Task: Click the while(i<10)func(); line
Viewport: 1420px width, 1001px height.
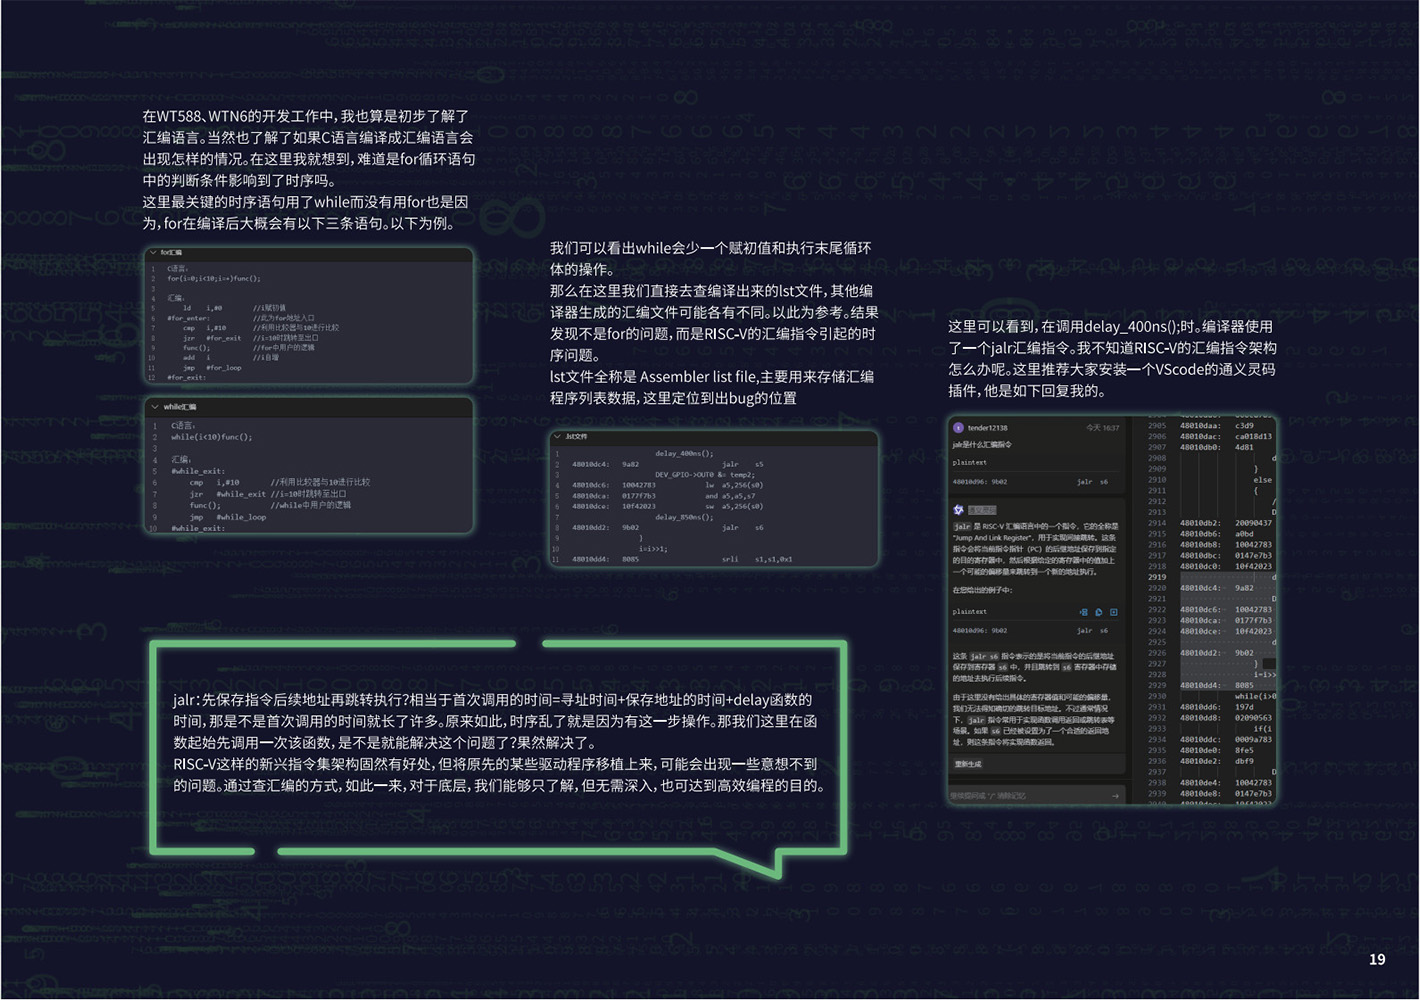Action: coord(211,437)
